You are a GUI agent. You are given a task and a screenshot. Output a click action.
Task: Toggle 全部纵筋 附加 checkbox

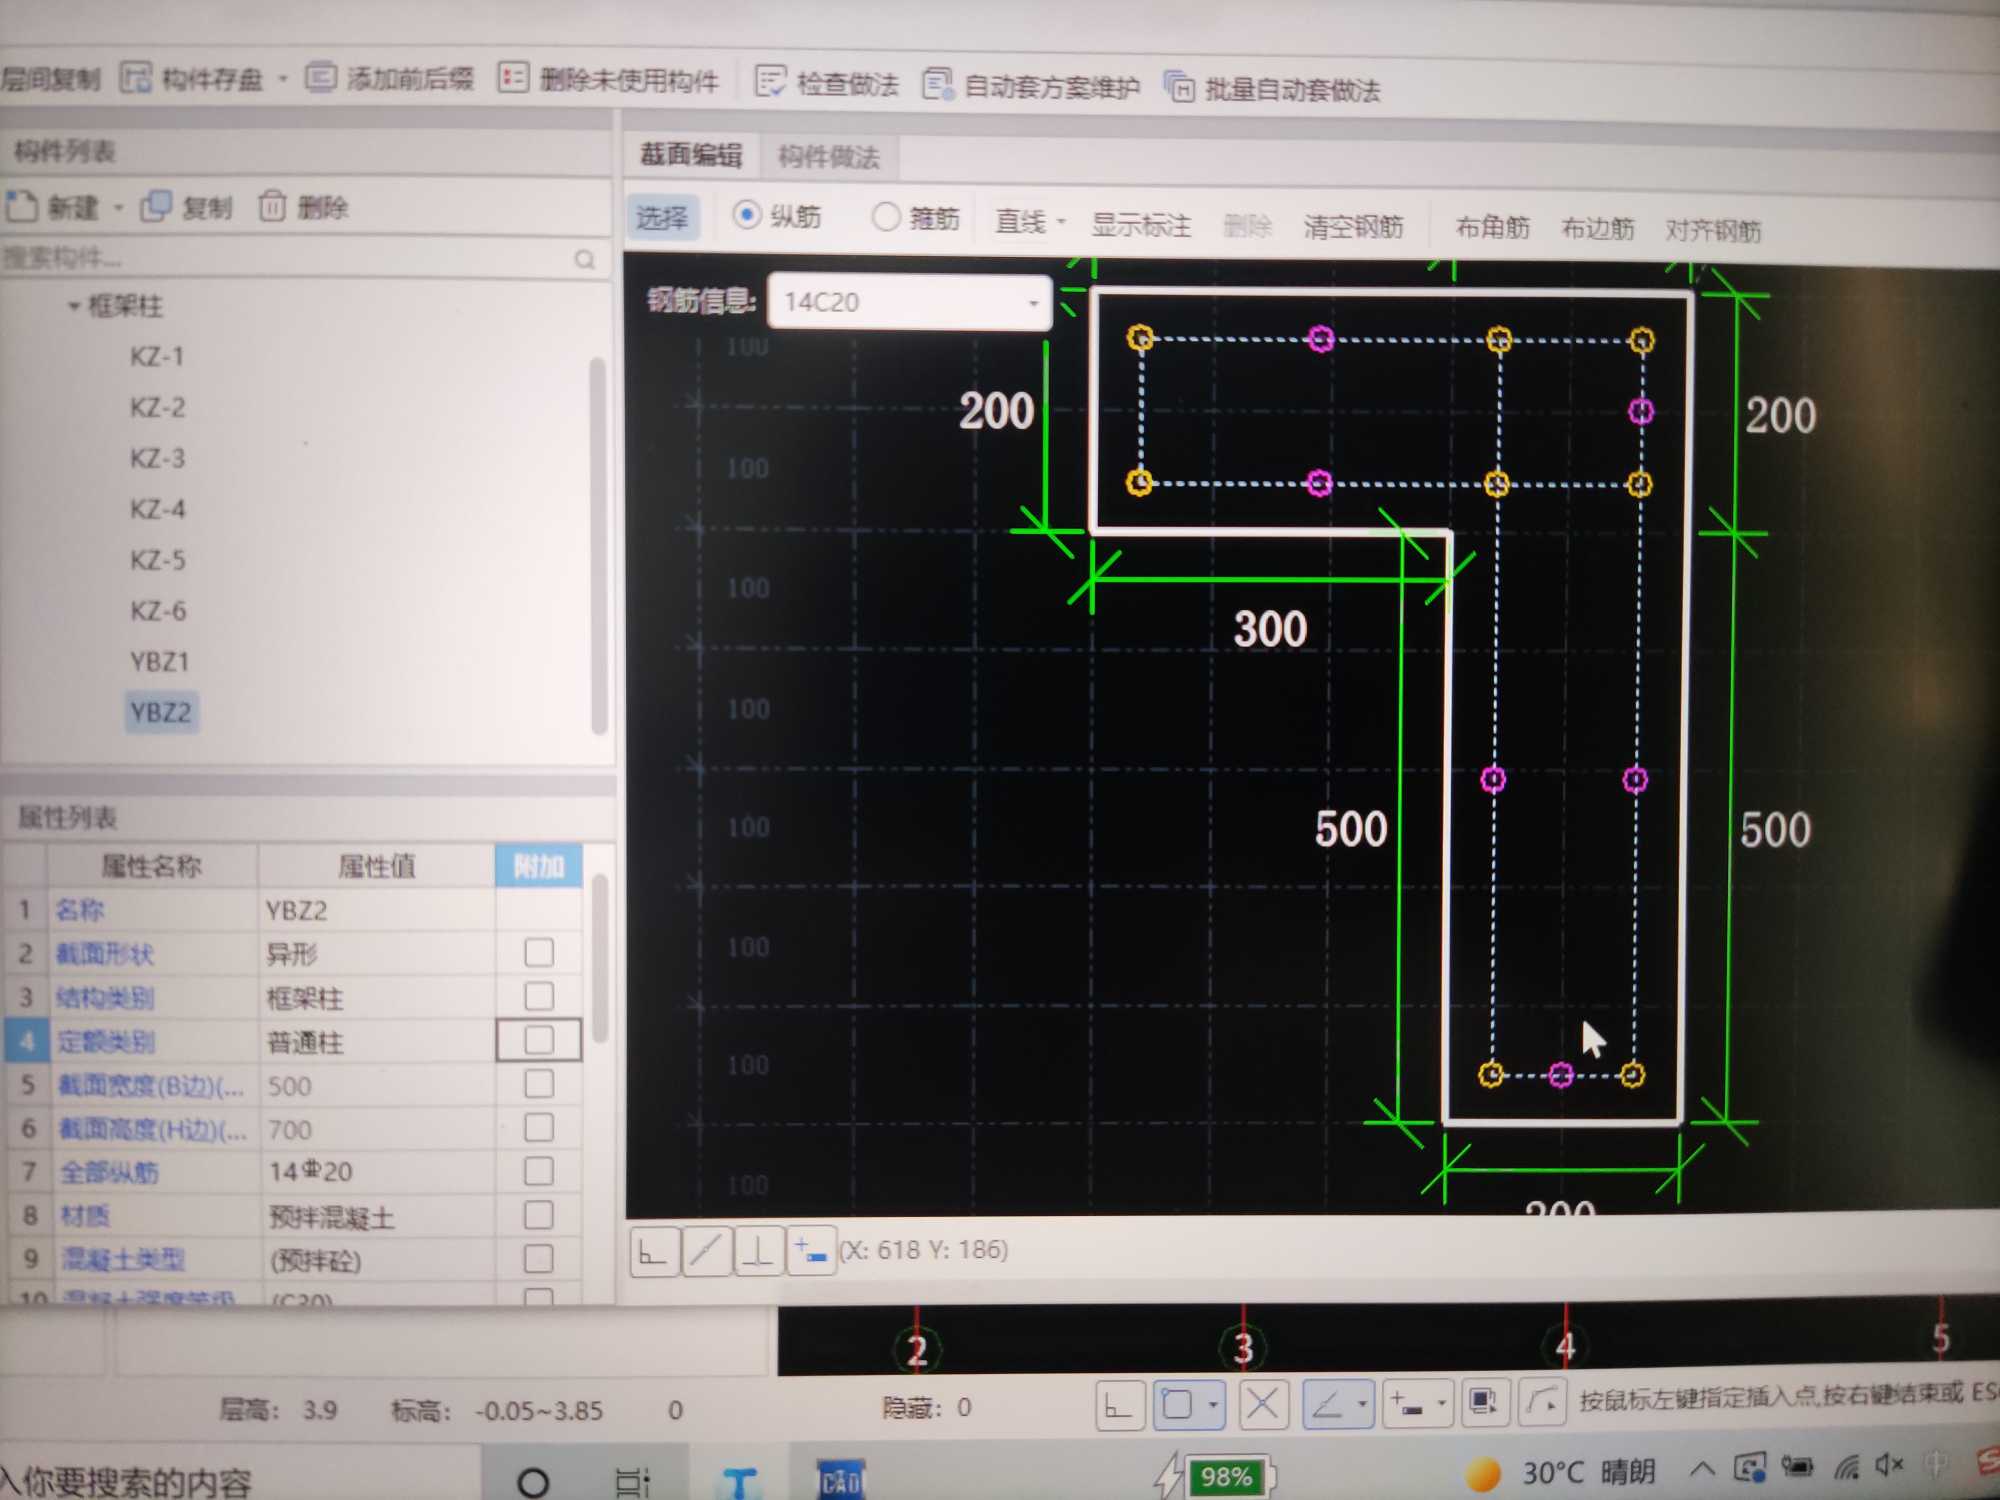539,1171
